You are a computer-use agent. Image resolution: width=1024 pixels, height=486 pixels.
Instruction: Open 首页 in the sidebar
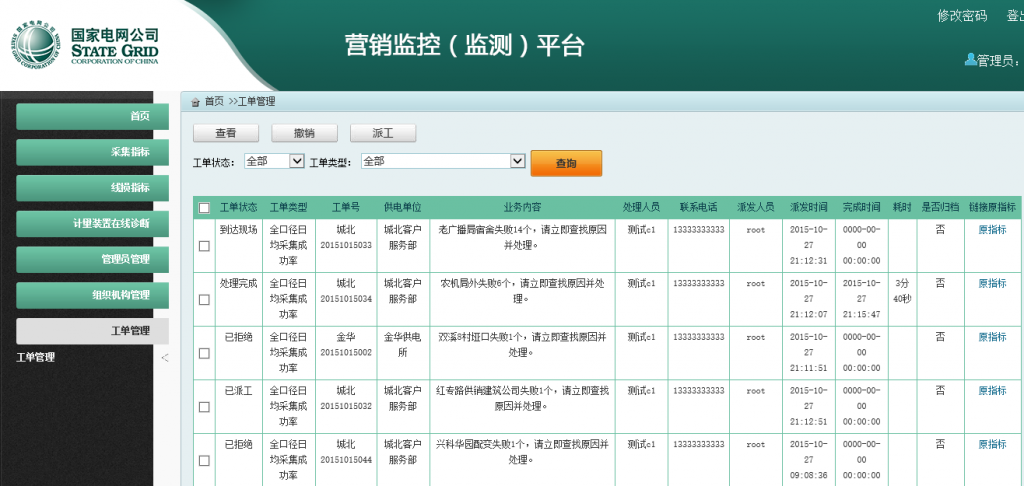92,116
